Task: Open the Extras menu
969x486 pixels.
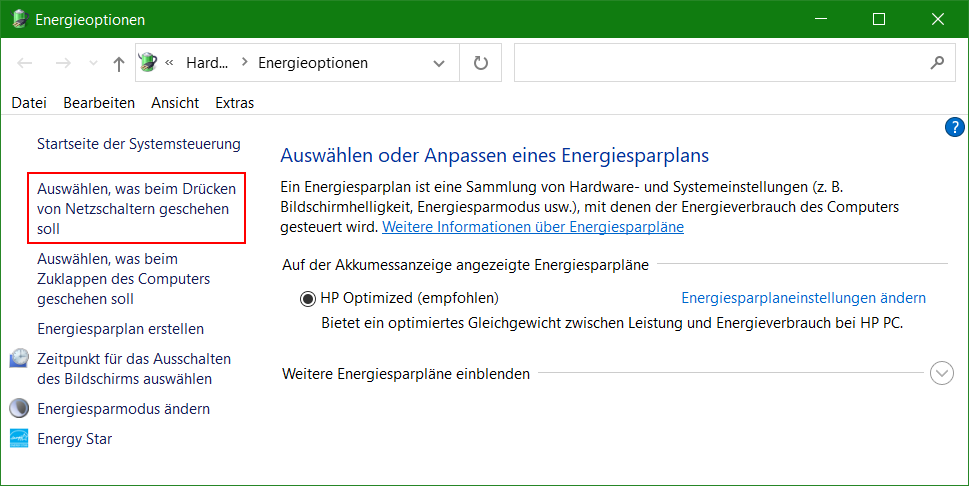Action: click(x=234, y=103)
